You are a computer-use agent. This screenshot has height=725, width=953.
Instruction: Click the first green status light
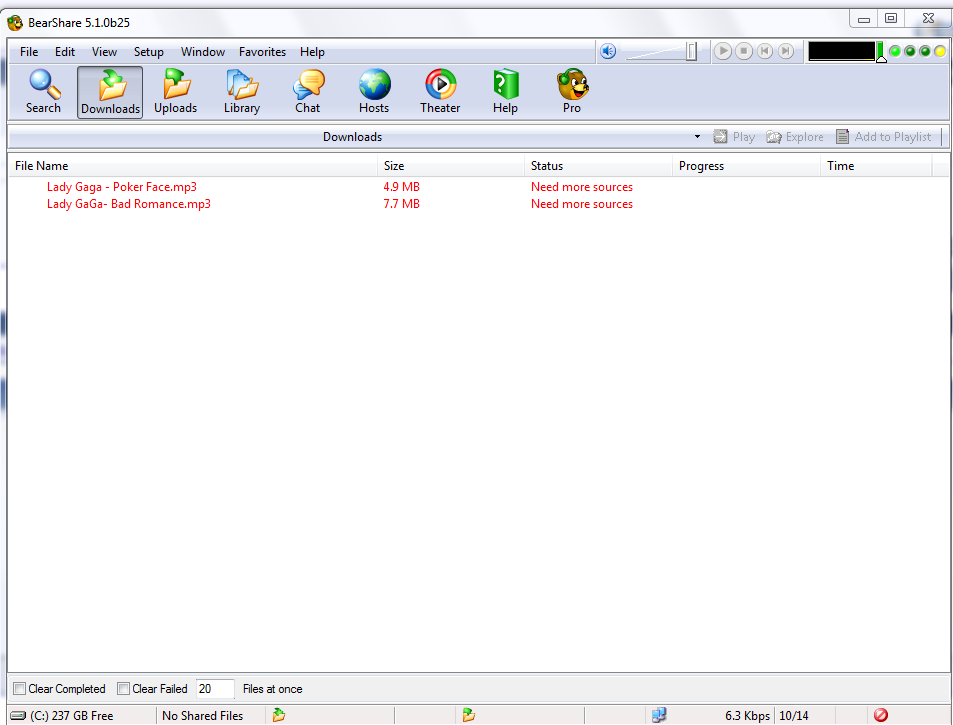[x=895, y=52]
